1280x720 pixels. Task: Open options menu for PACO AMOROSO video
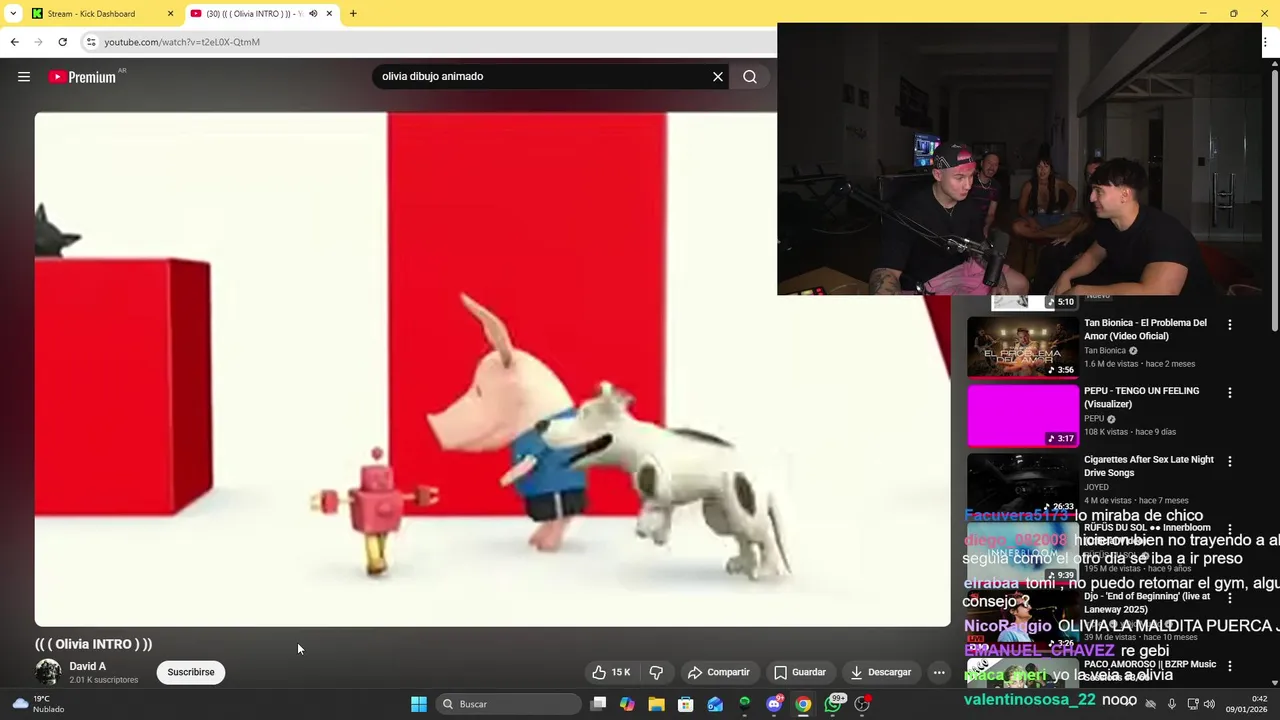(1230, 666)
